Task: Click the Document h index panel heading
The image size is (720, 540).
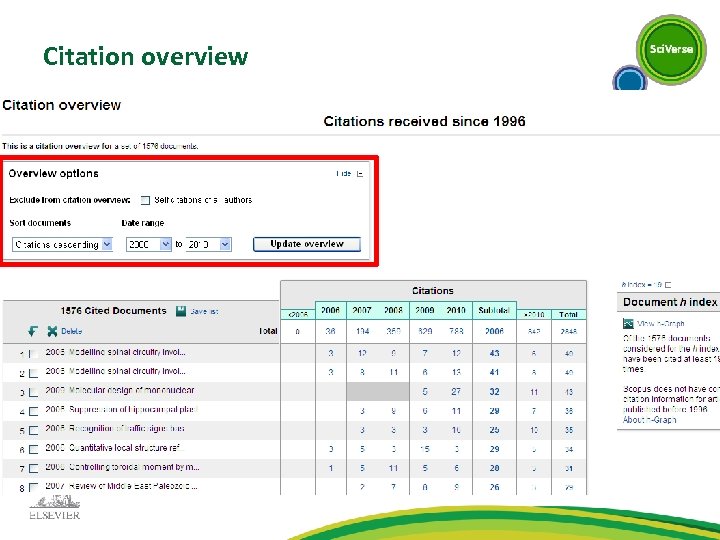Action: coord(670,302)
